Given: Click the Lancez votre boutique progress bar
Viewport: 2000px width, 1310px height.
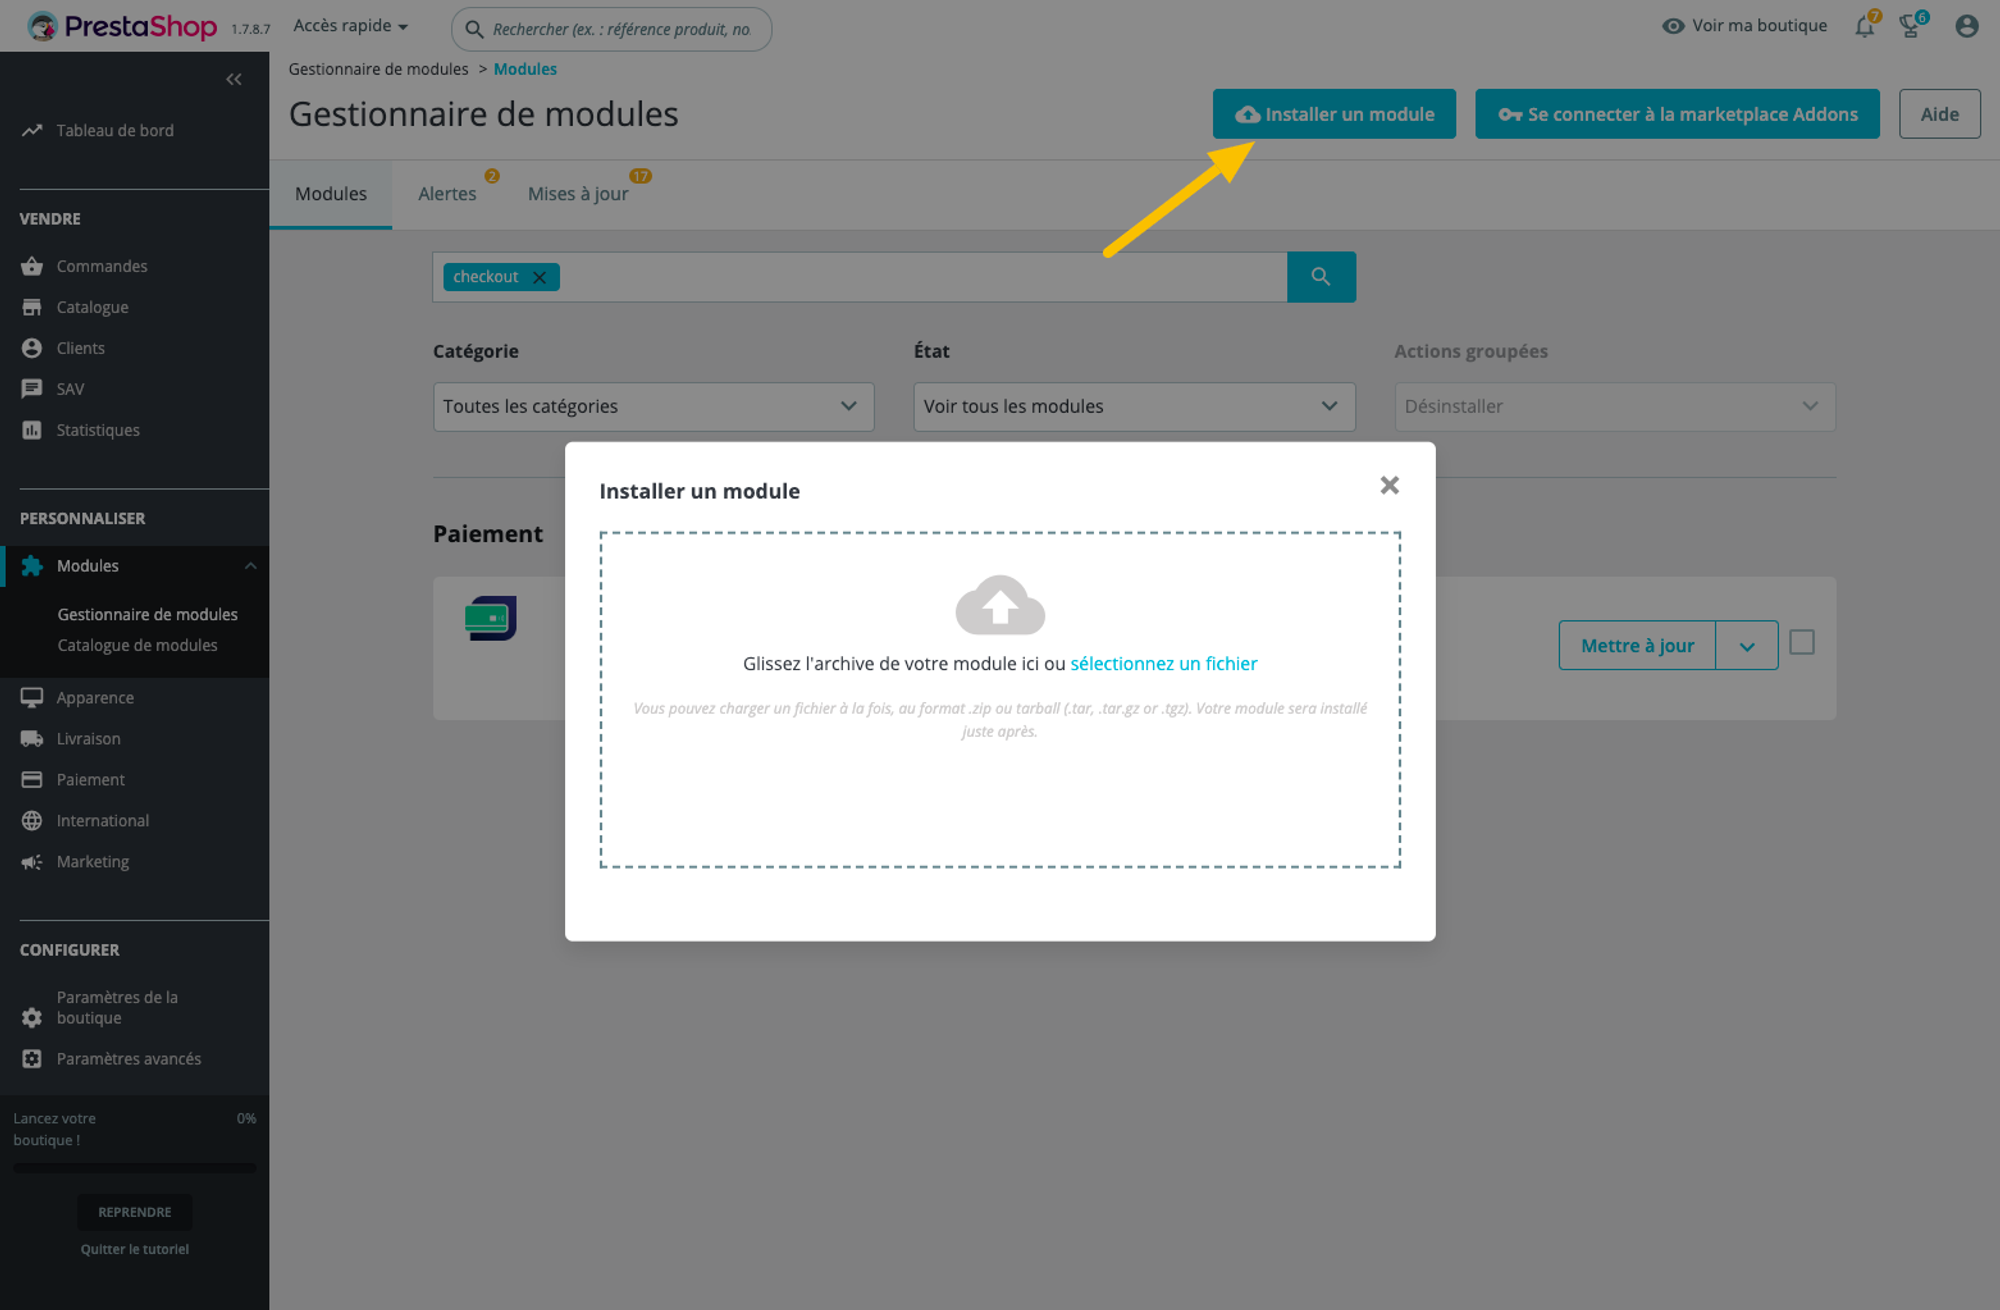Looking at the screenshot, I should click(135, 1168).
